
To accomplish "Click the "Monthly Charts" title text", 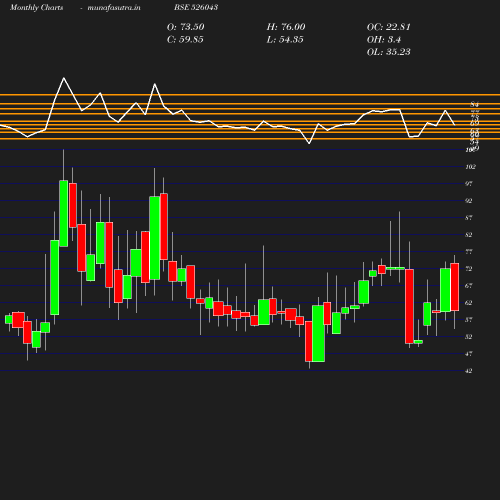I will tap(36, 7).
